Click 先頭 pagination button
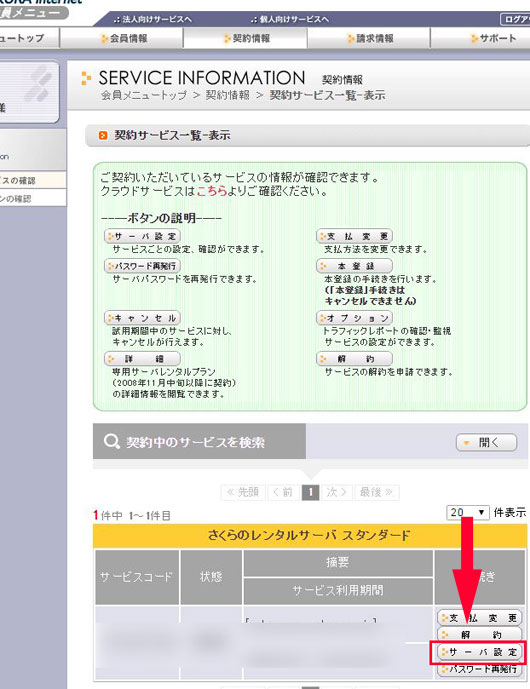This screenshot has height=689, width=530. click(x=243, y=492)
